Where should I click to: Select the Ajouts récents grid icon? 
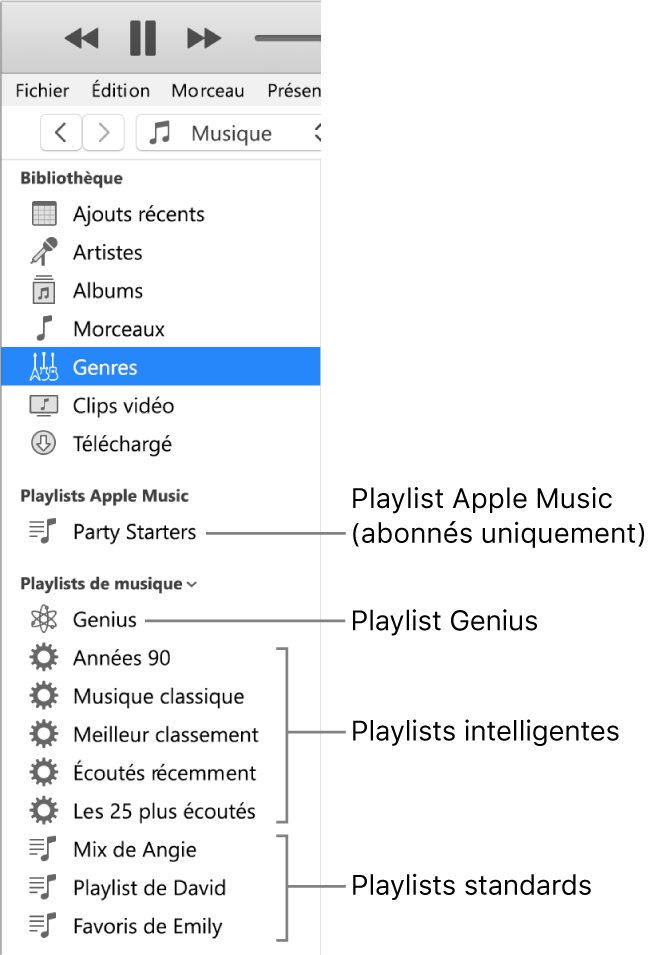tap(41, 213)
